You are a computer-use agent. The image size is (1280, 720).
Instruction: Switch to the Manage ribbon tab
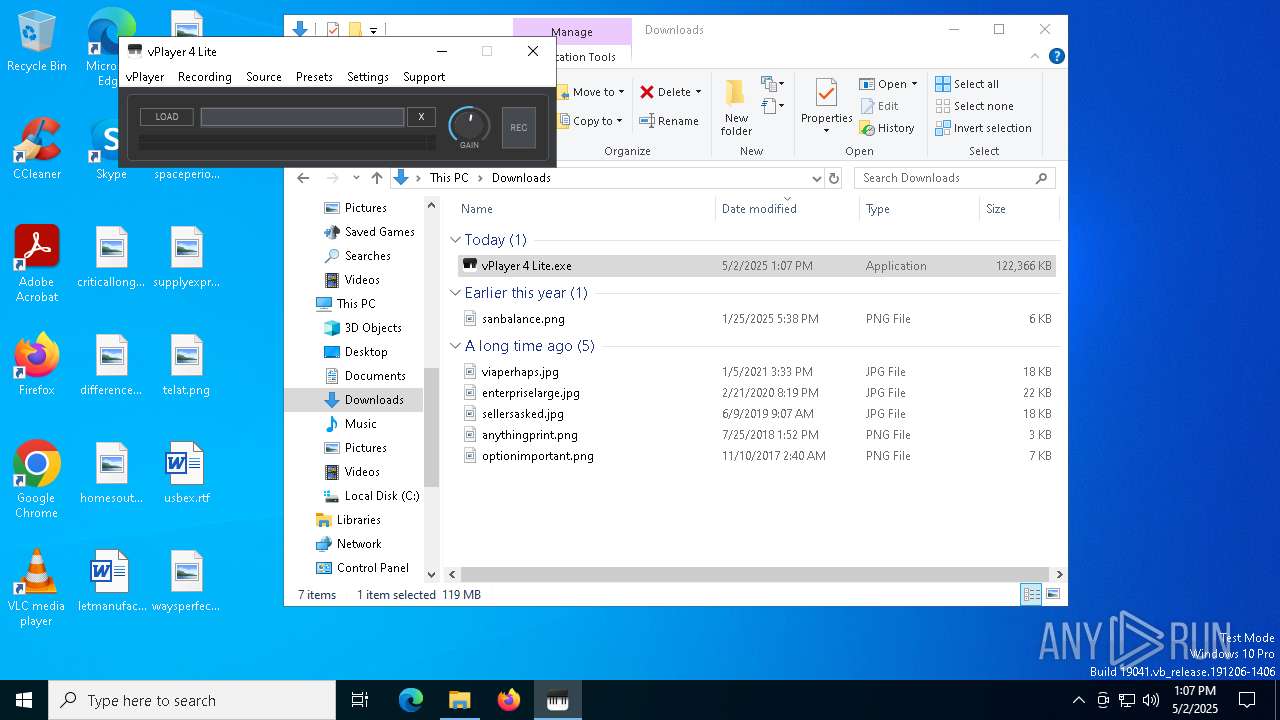(x=572, y=32)
